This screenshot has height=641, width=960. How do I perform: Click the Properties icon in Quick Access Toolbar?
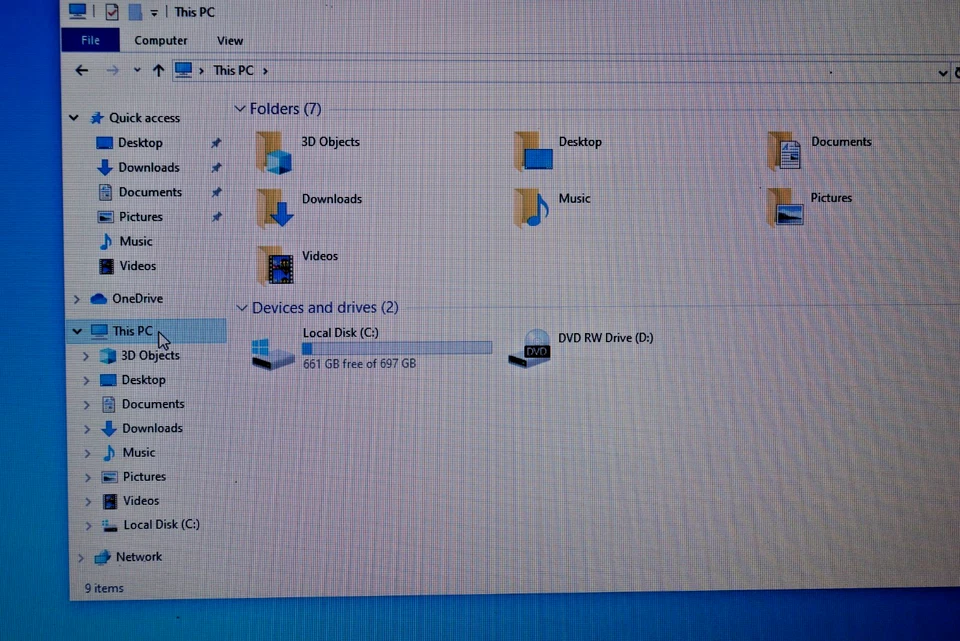point(110,11)
